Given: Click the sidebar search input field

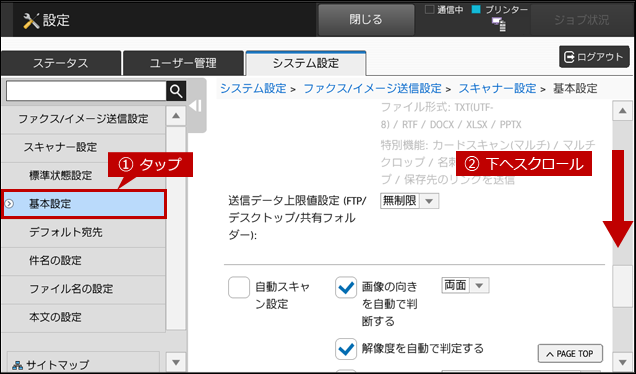Looking at the screenshot, I should point(86,92).
